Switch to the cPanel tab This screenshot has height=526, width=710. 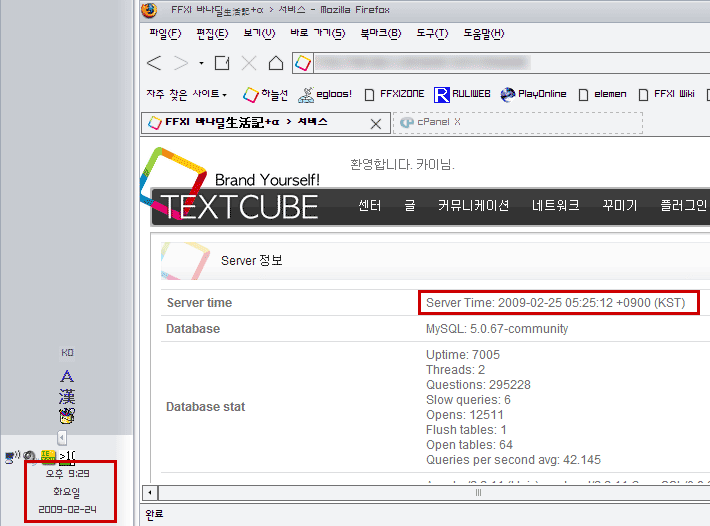click(x=517, y=122)
